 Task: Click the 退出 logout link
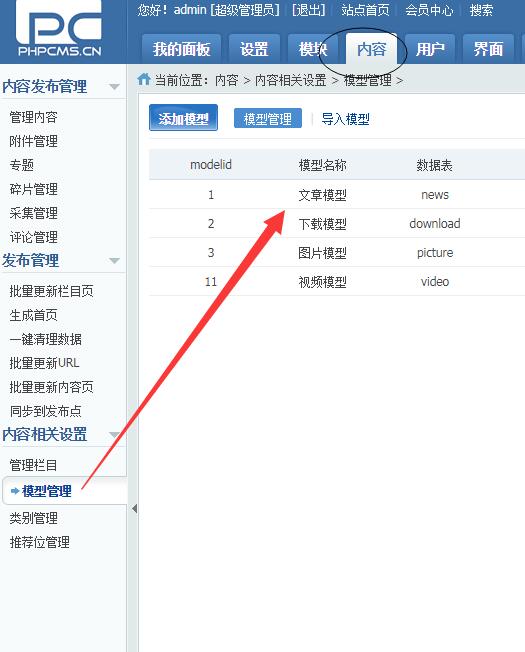point(308,10)
